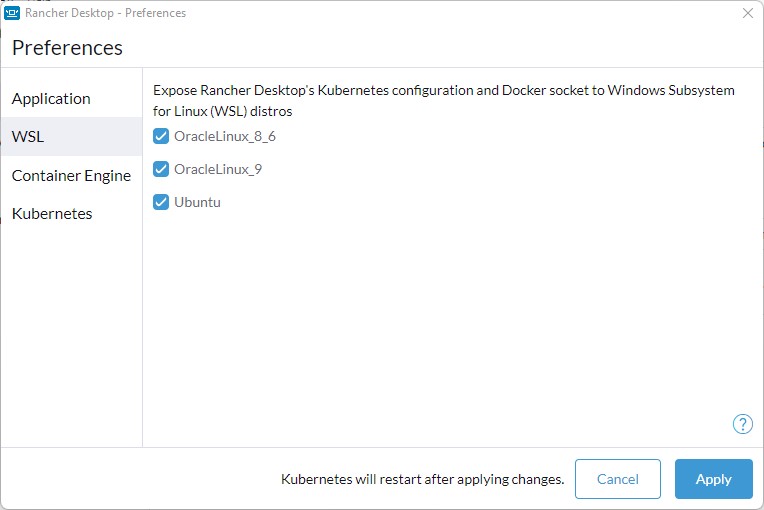Click the Preferences heading
The width and height of the screenshot is (764, 510).
pos(67,48)
